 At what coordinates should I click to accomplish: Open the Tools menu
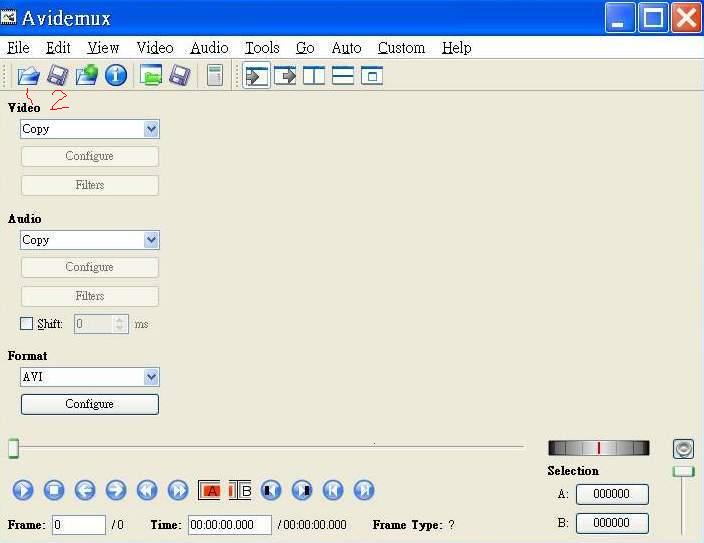pos(262,48)
